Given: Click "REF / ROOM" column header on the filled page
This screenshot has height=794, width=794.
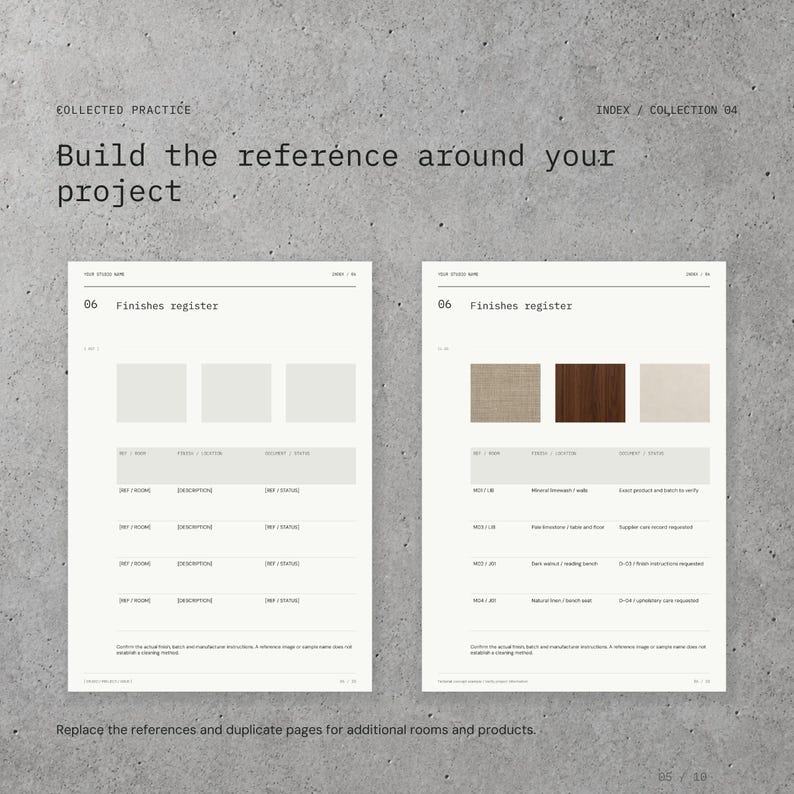Looking at the screenshot, I should [x=487, y=453].
